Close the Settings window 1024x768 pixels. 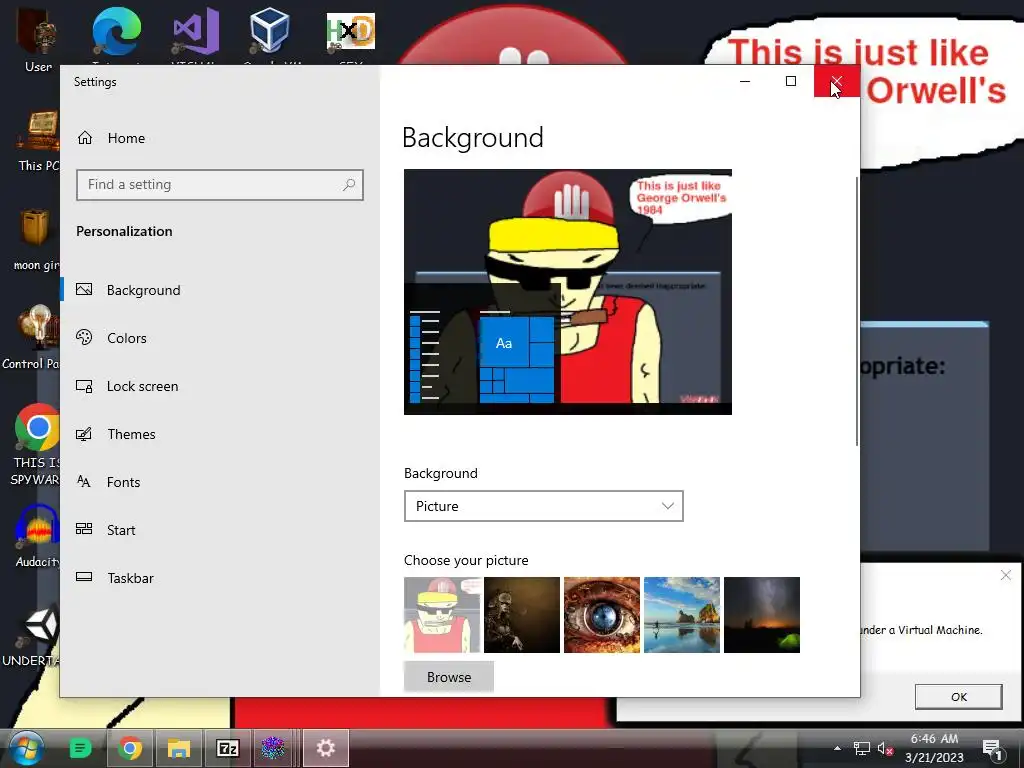[837, 81]
